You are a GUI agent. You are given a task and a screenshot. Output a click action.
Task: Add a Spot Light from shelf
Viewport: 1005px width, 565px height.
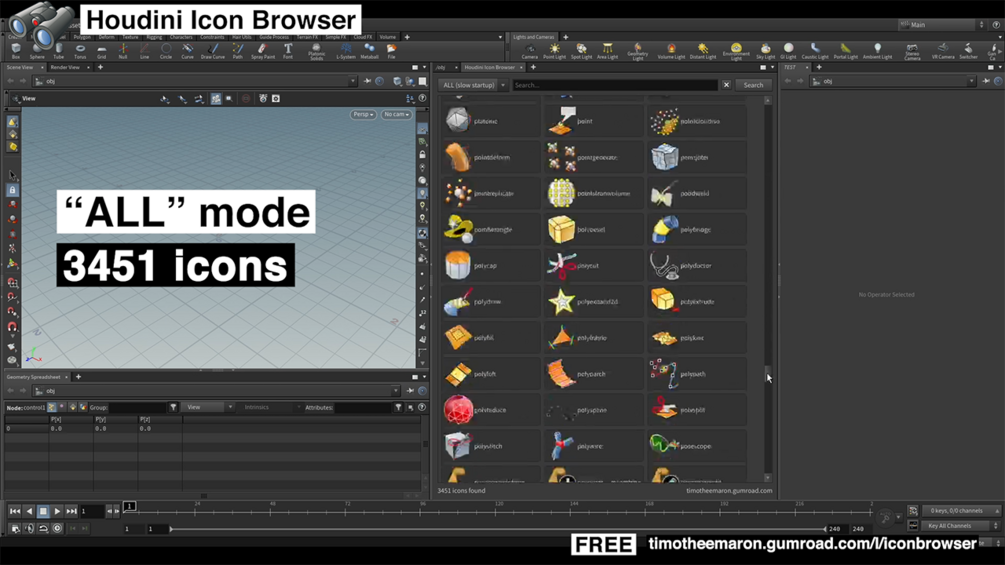coord(581,51)
